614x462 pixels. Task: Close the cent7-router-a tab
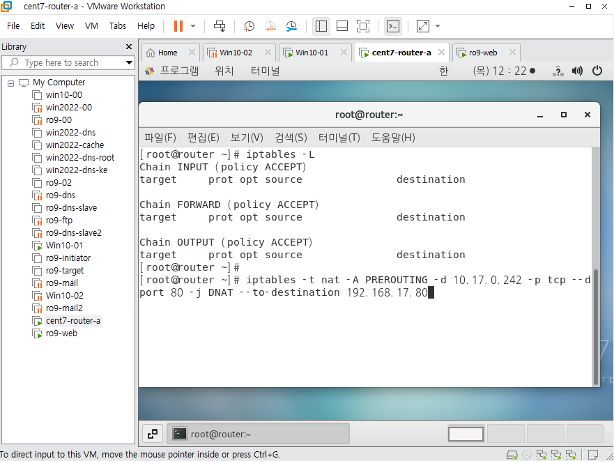tap(441, 52)
